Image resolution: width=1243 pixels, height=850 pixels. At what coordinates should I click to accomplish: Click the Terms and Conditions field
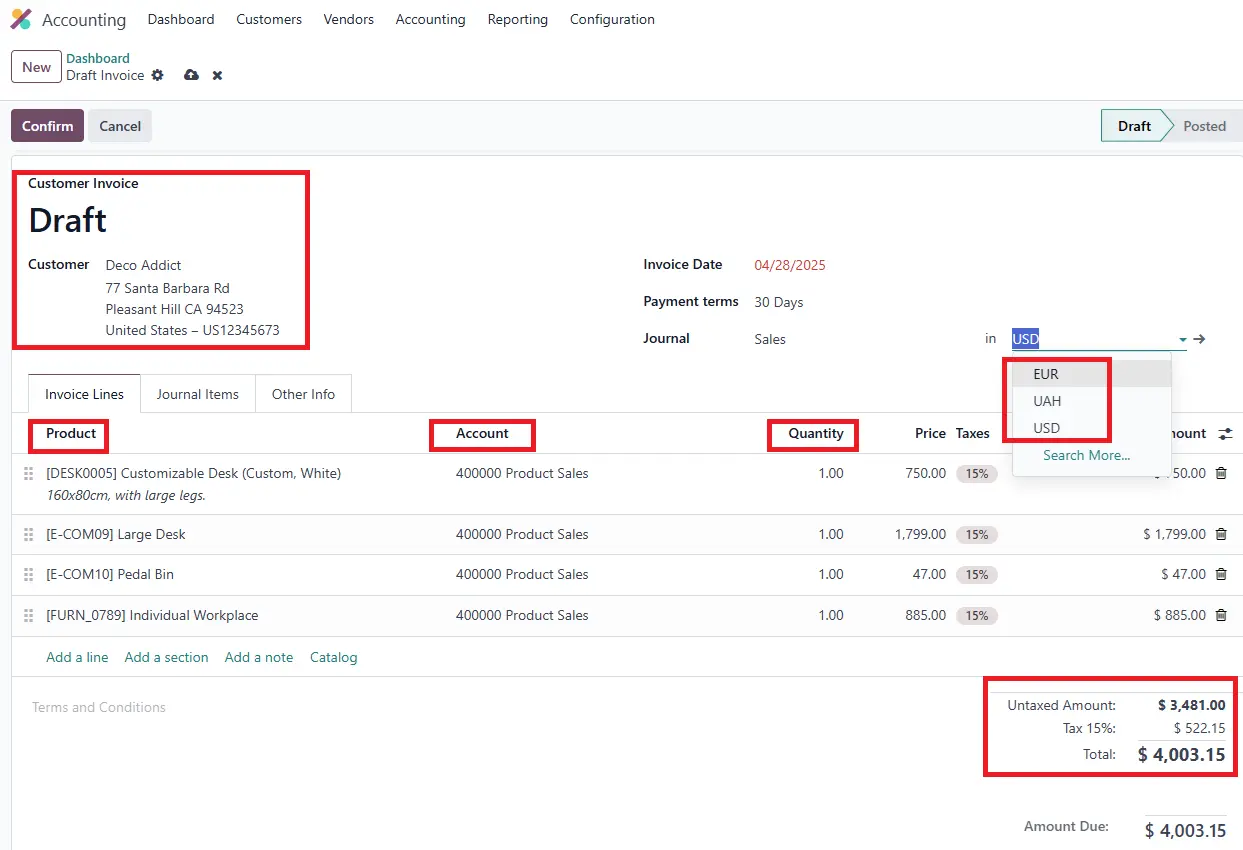coord(99,707)
